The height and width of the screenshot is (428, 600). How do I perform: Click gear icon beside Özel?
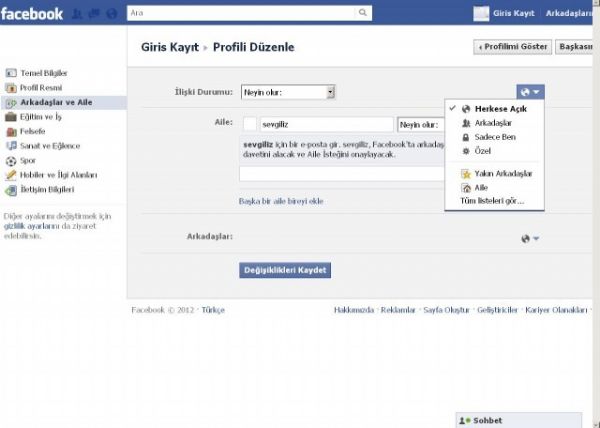pyautogui.click(x=466, y=151)
